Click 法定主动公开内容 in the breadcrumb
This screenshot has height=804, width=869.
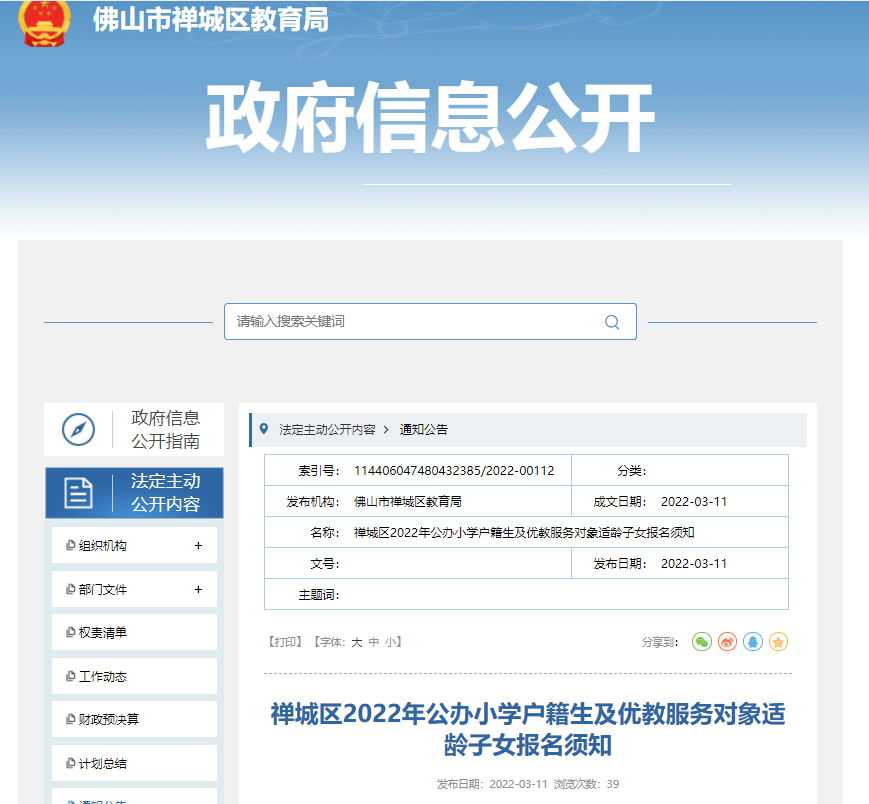pos(328,429)
